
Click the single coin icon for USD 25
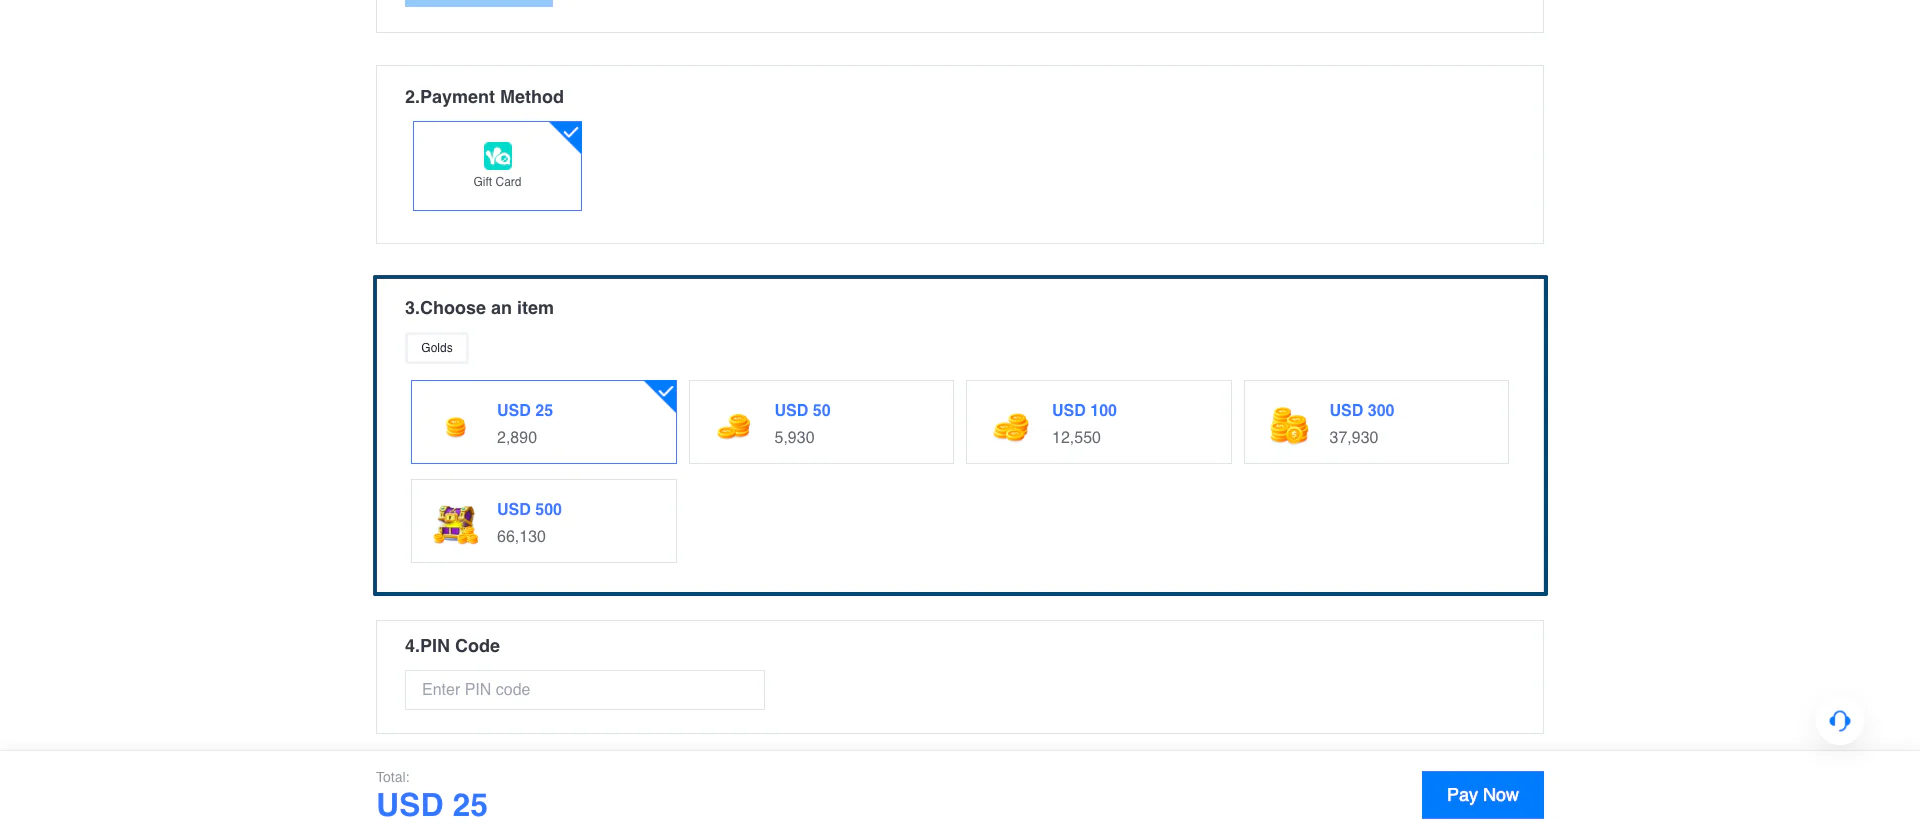pyautogui.click(x=456, y=428)
